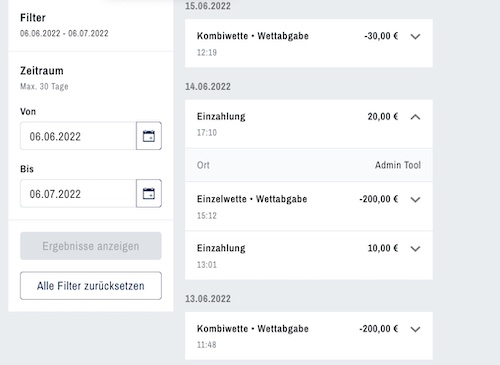Click the Filter heading
Viewport: 500px width, 365px height.
(33, 18)
